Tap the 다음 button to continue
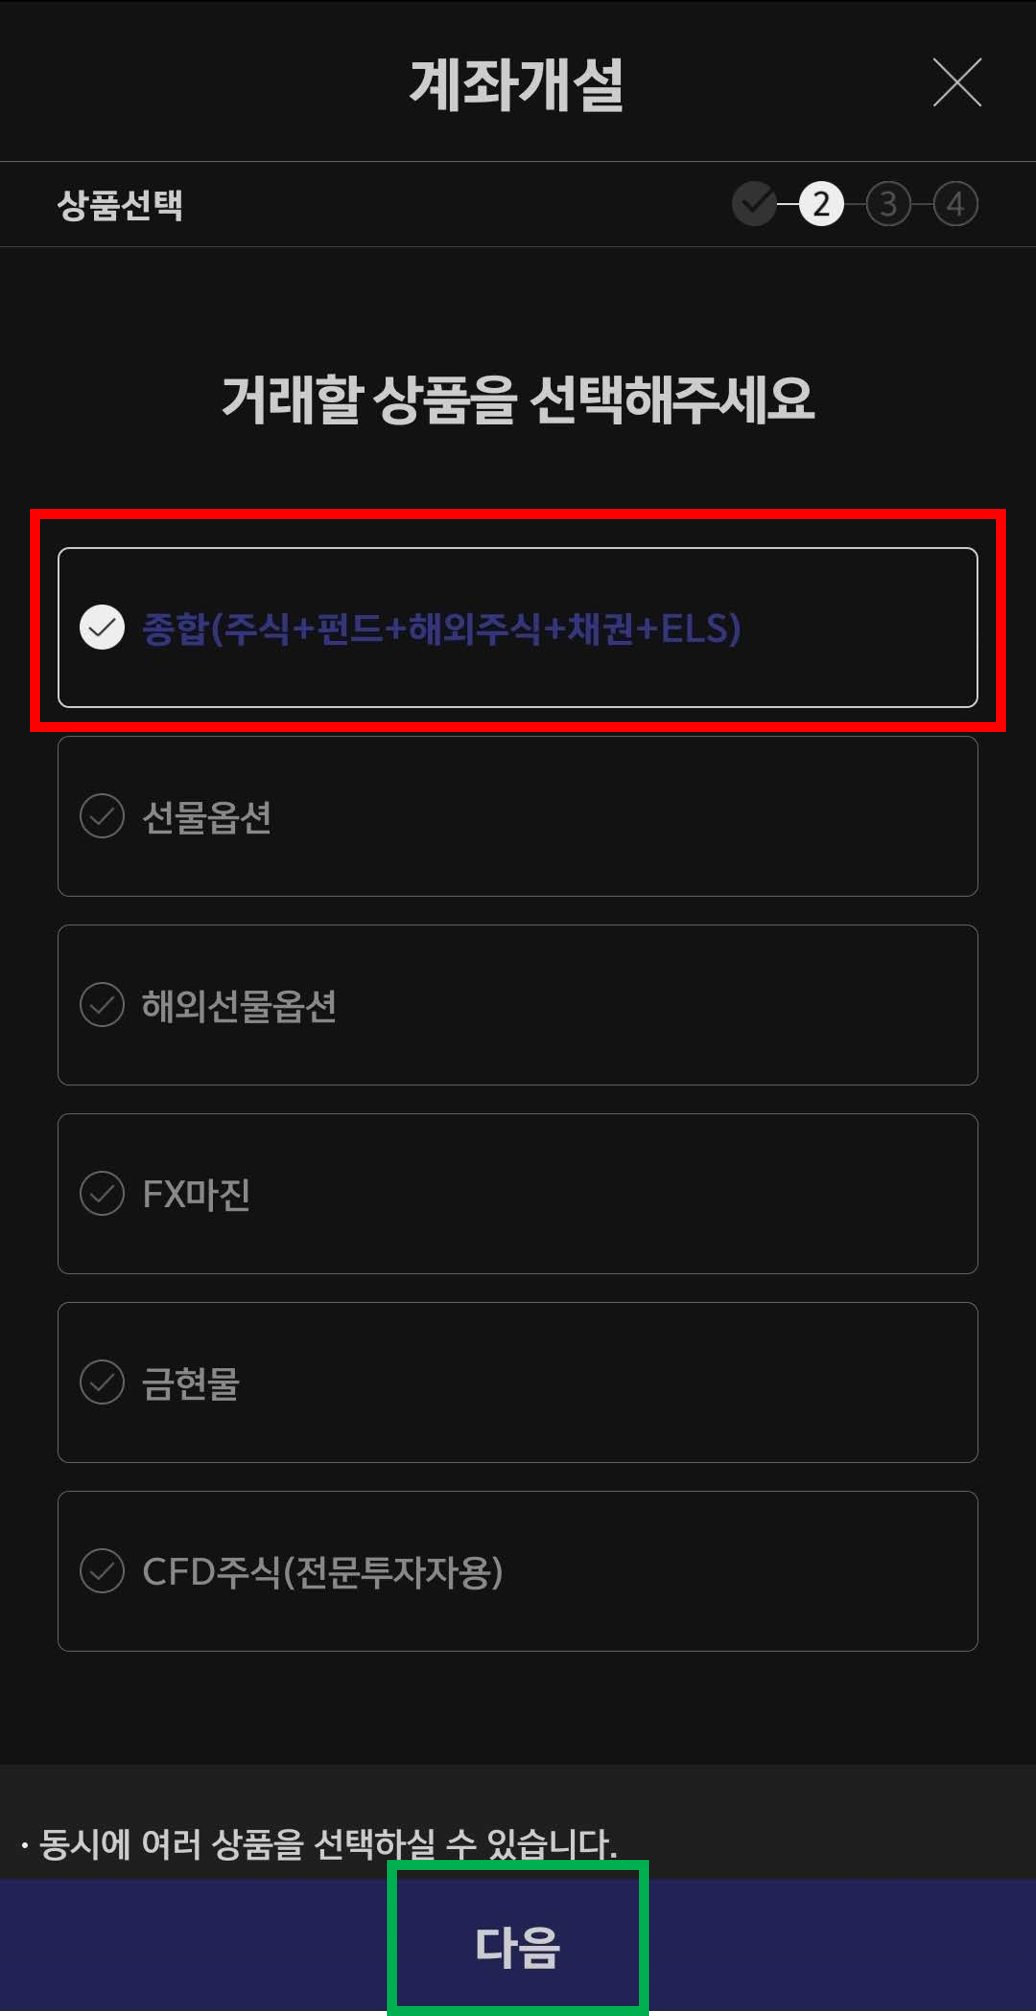This screenshot has width=1036, height=2016. pyautogui.click(x=518, y=1946)
